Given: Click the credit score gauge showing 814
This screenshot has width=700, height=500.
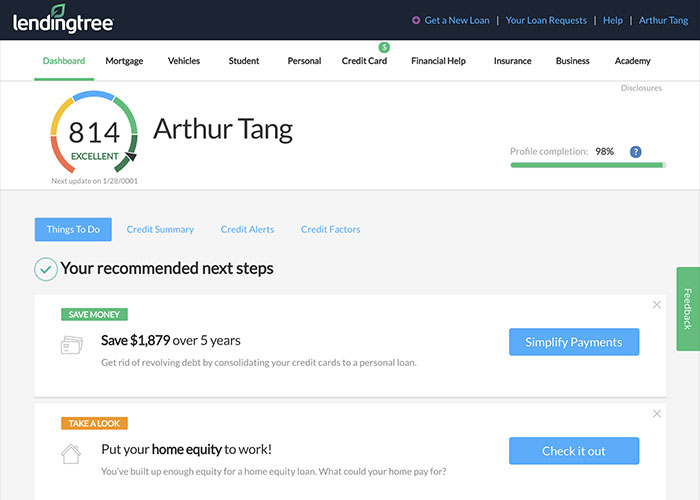Looking at the screenshot, I should pyautogui.click(x=94, y=132).
